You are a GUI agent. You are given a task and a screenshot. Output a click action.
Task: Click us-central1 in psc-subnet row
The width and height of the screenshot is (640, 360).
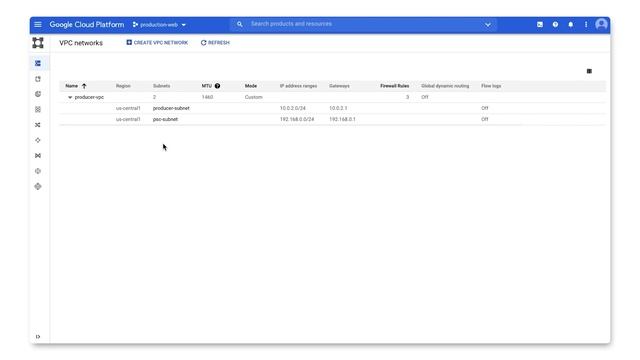point(128,119)
